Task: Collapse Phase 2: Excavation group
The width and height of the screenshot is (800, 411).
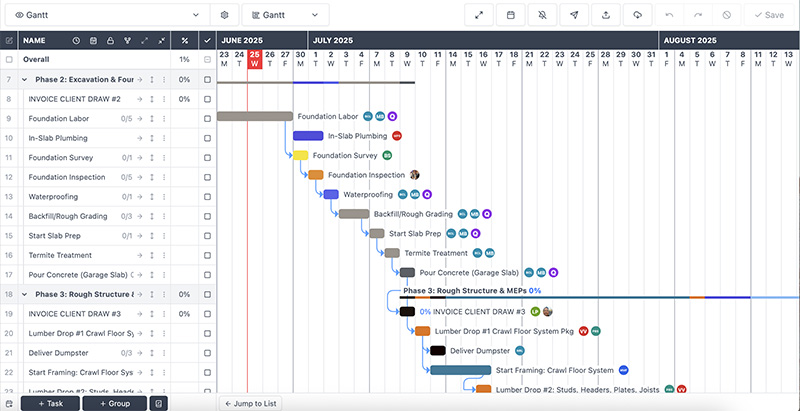Action: coord(23,79)
